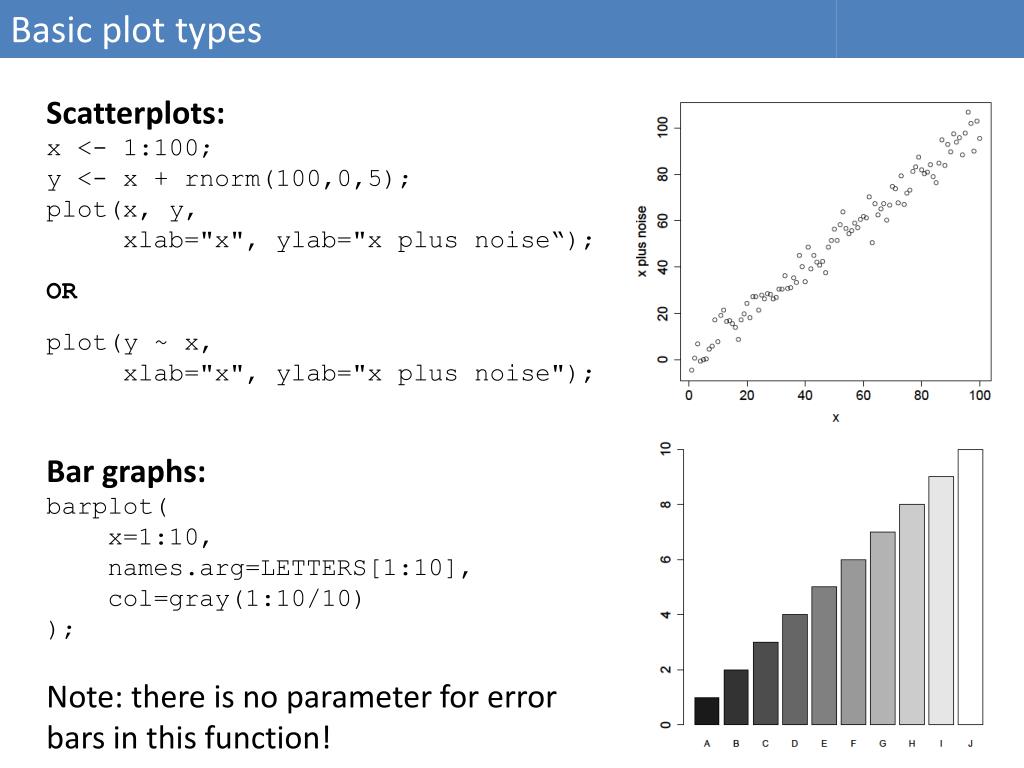Click the note about error bars
This screenshot has width=1024, height=768.
tap(302, 717)
